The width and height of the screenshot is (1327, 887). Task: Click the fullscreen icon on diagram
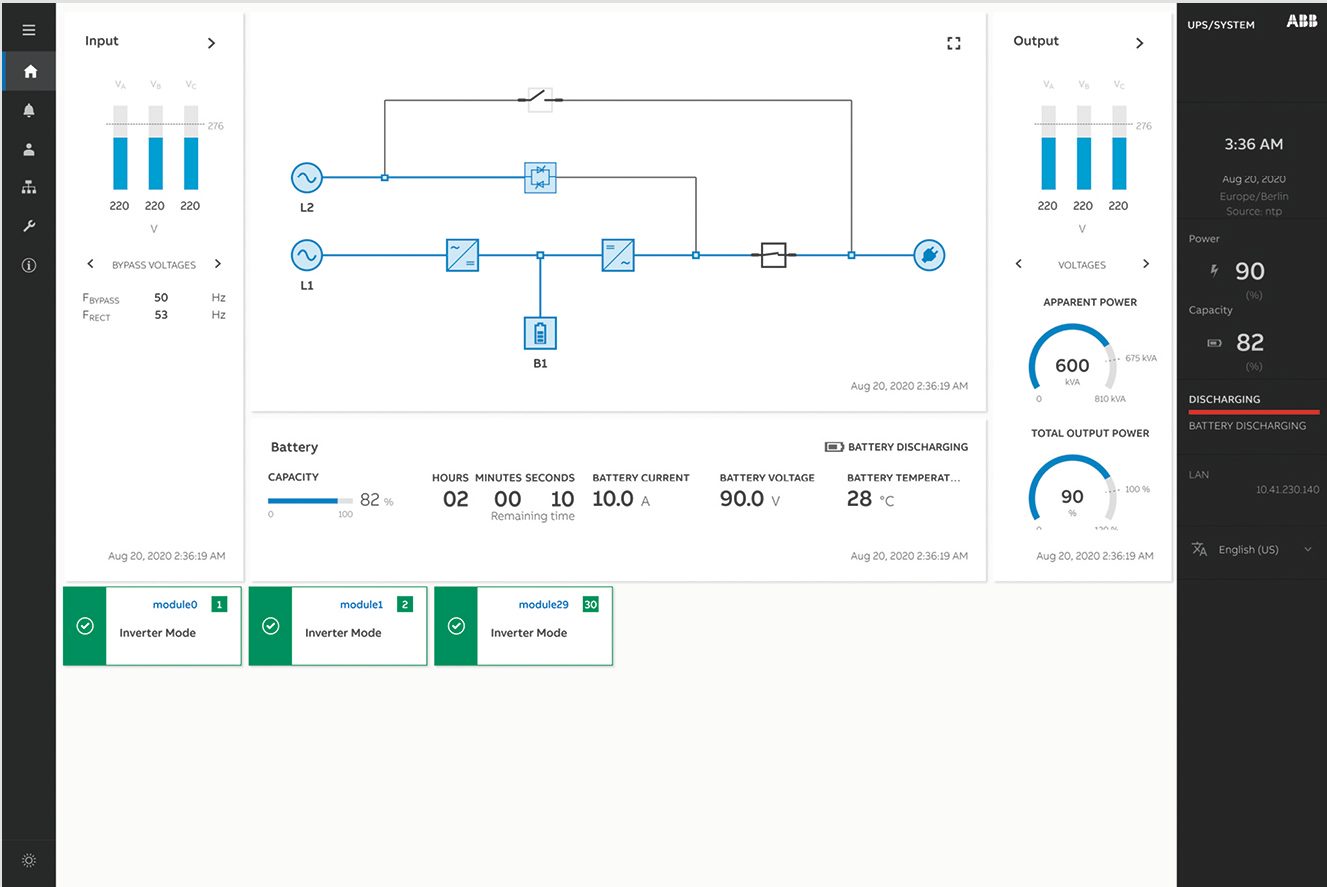953,43
